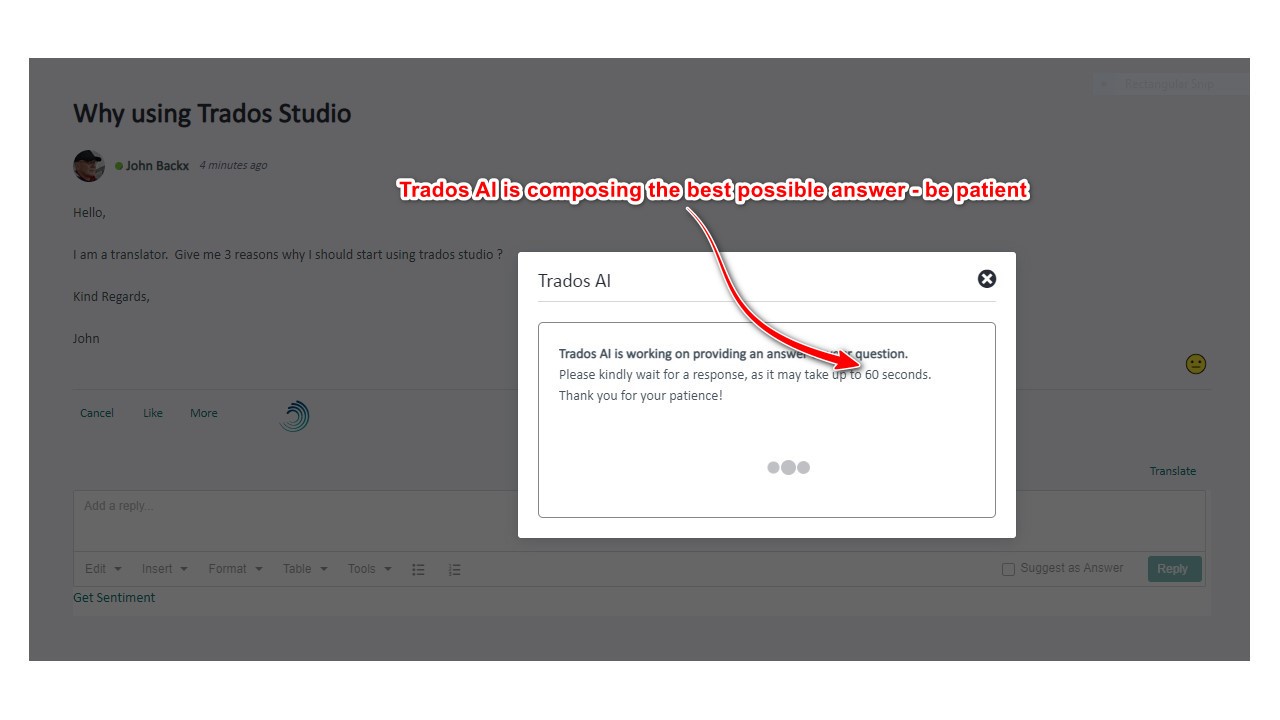Open the Insert menu in the editor
The height and width of the screenshot is (720, 1280).
165,569
